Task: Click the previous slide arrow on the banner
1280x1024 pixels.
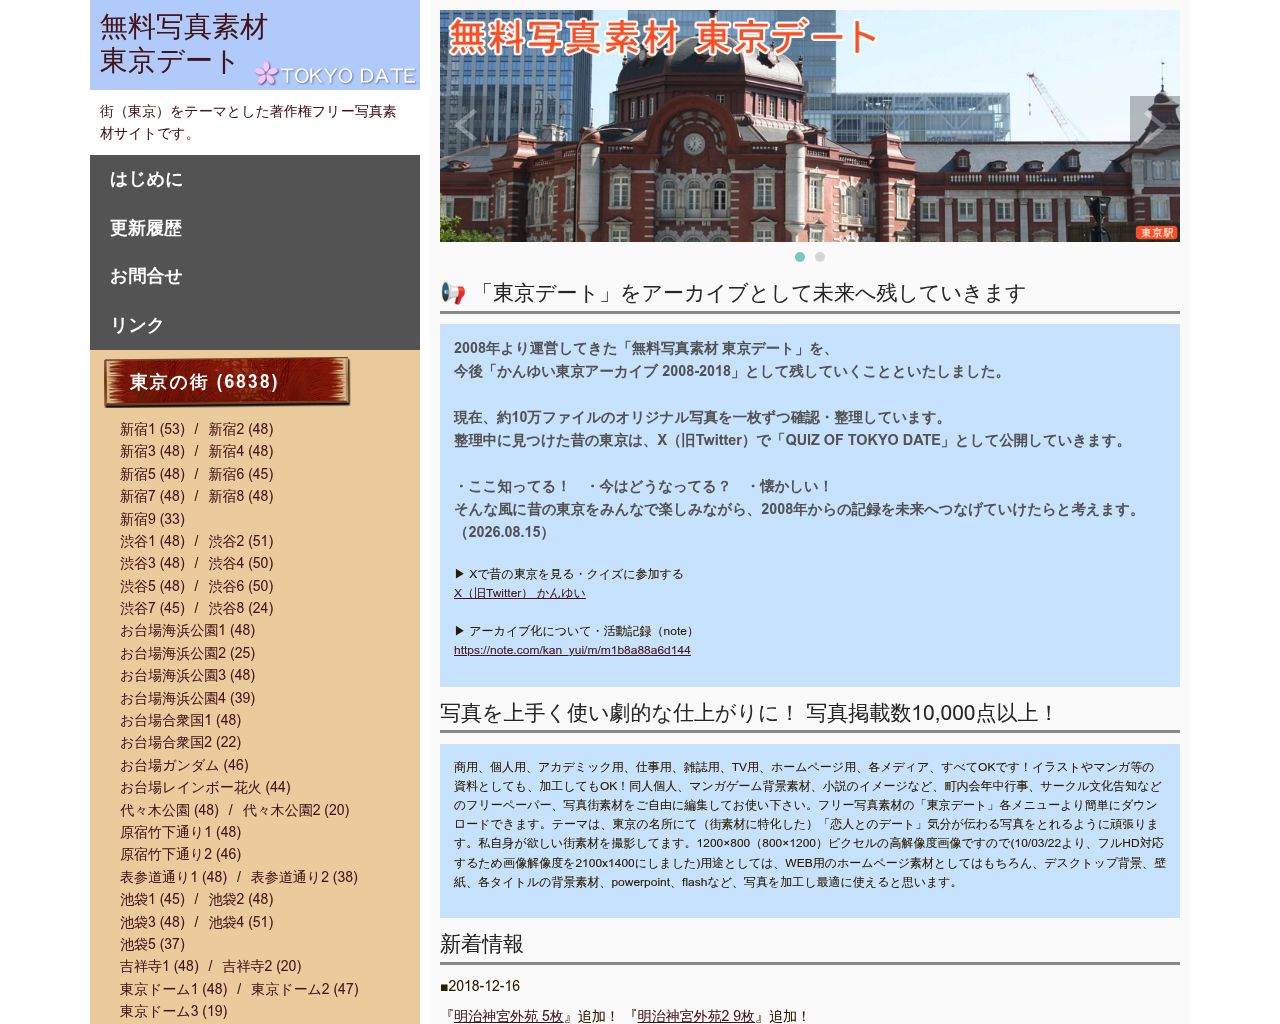Action: coord(465,126)
